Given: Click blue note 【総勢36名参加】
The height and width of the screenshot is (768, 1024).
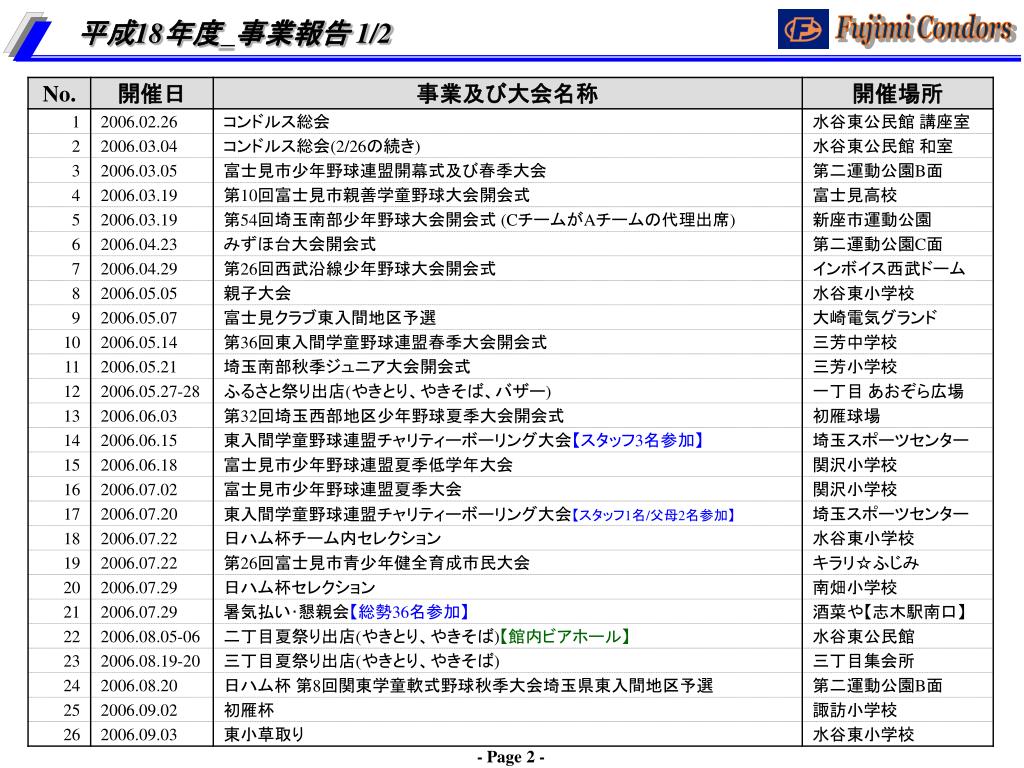Looking at the screenshot, I should 409,612.
